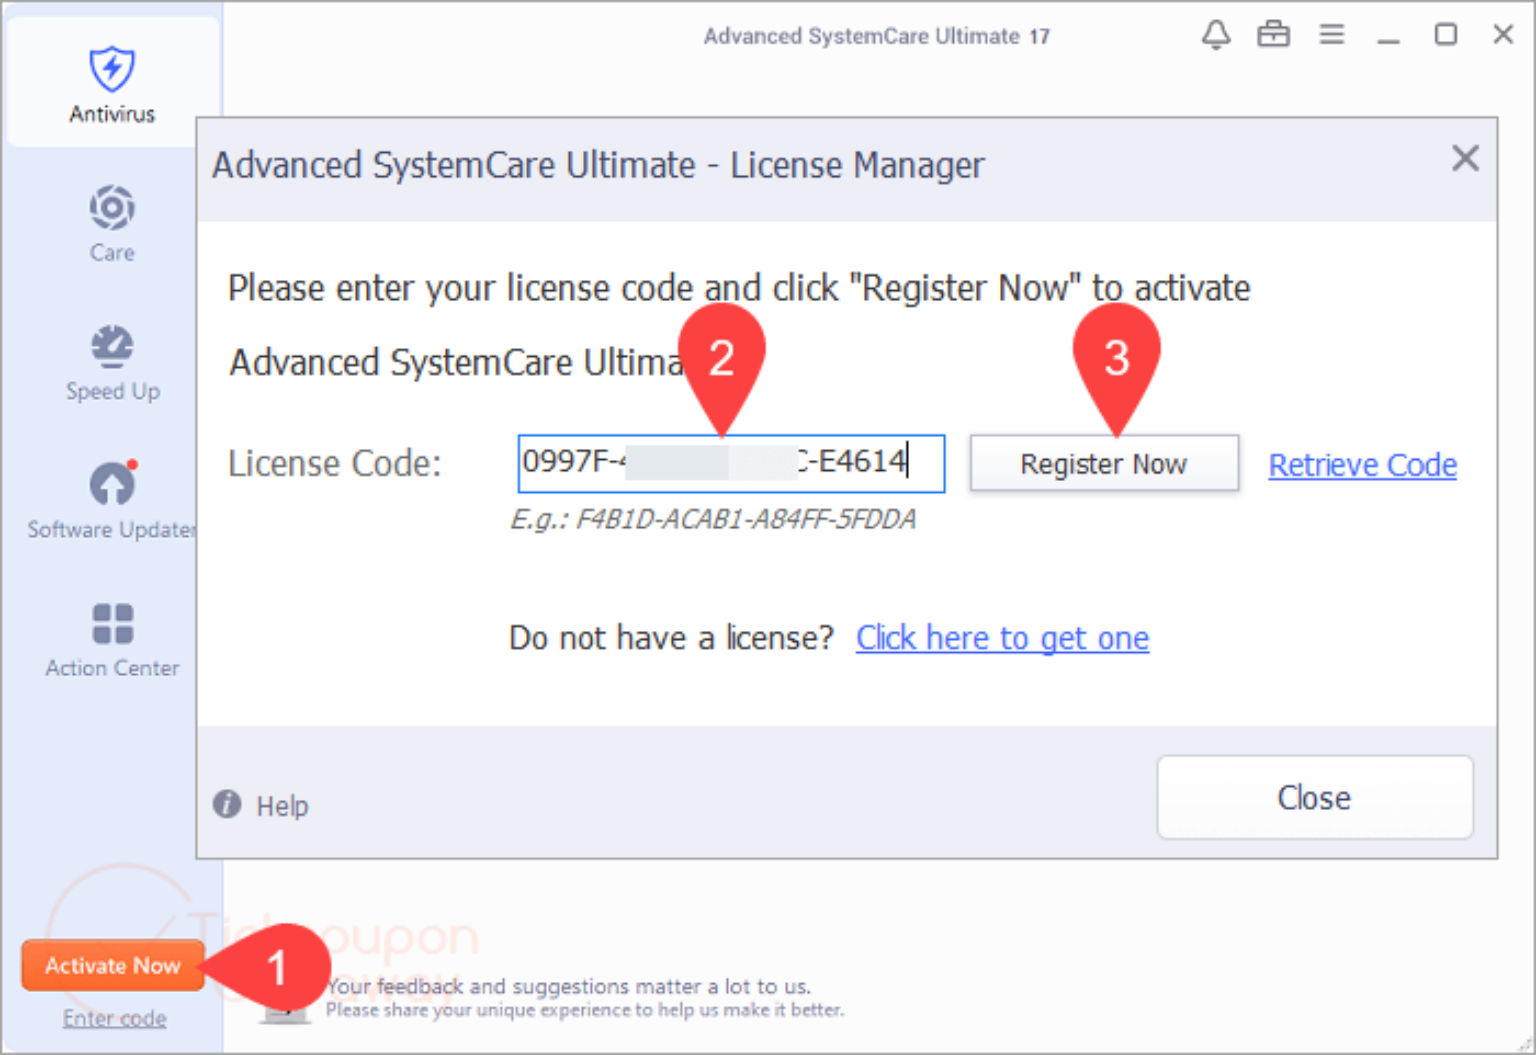Open the gift box promotions icon
Viewport: 1536px width, 1055px height.
1274,34
